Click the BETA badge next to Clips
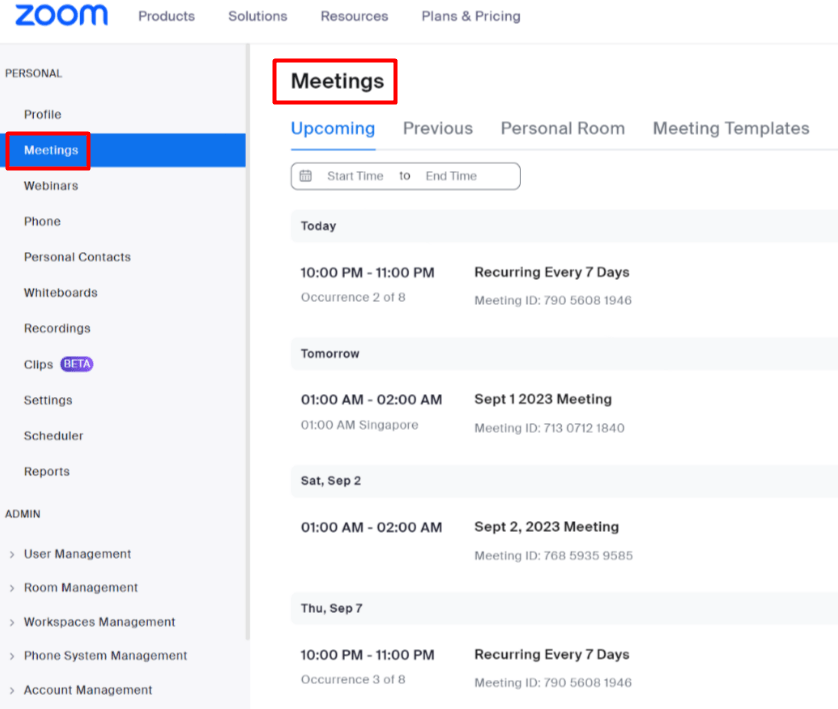 77,364
